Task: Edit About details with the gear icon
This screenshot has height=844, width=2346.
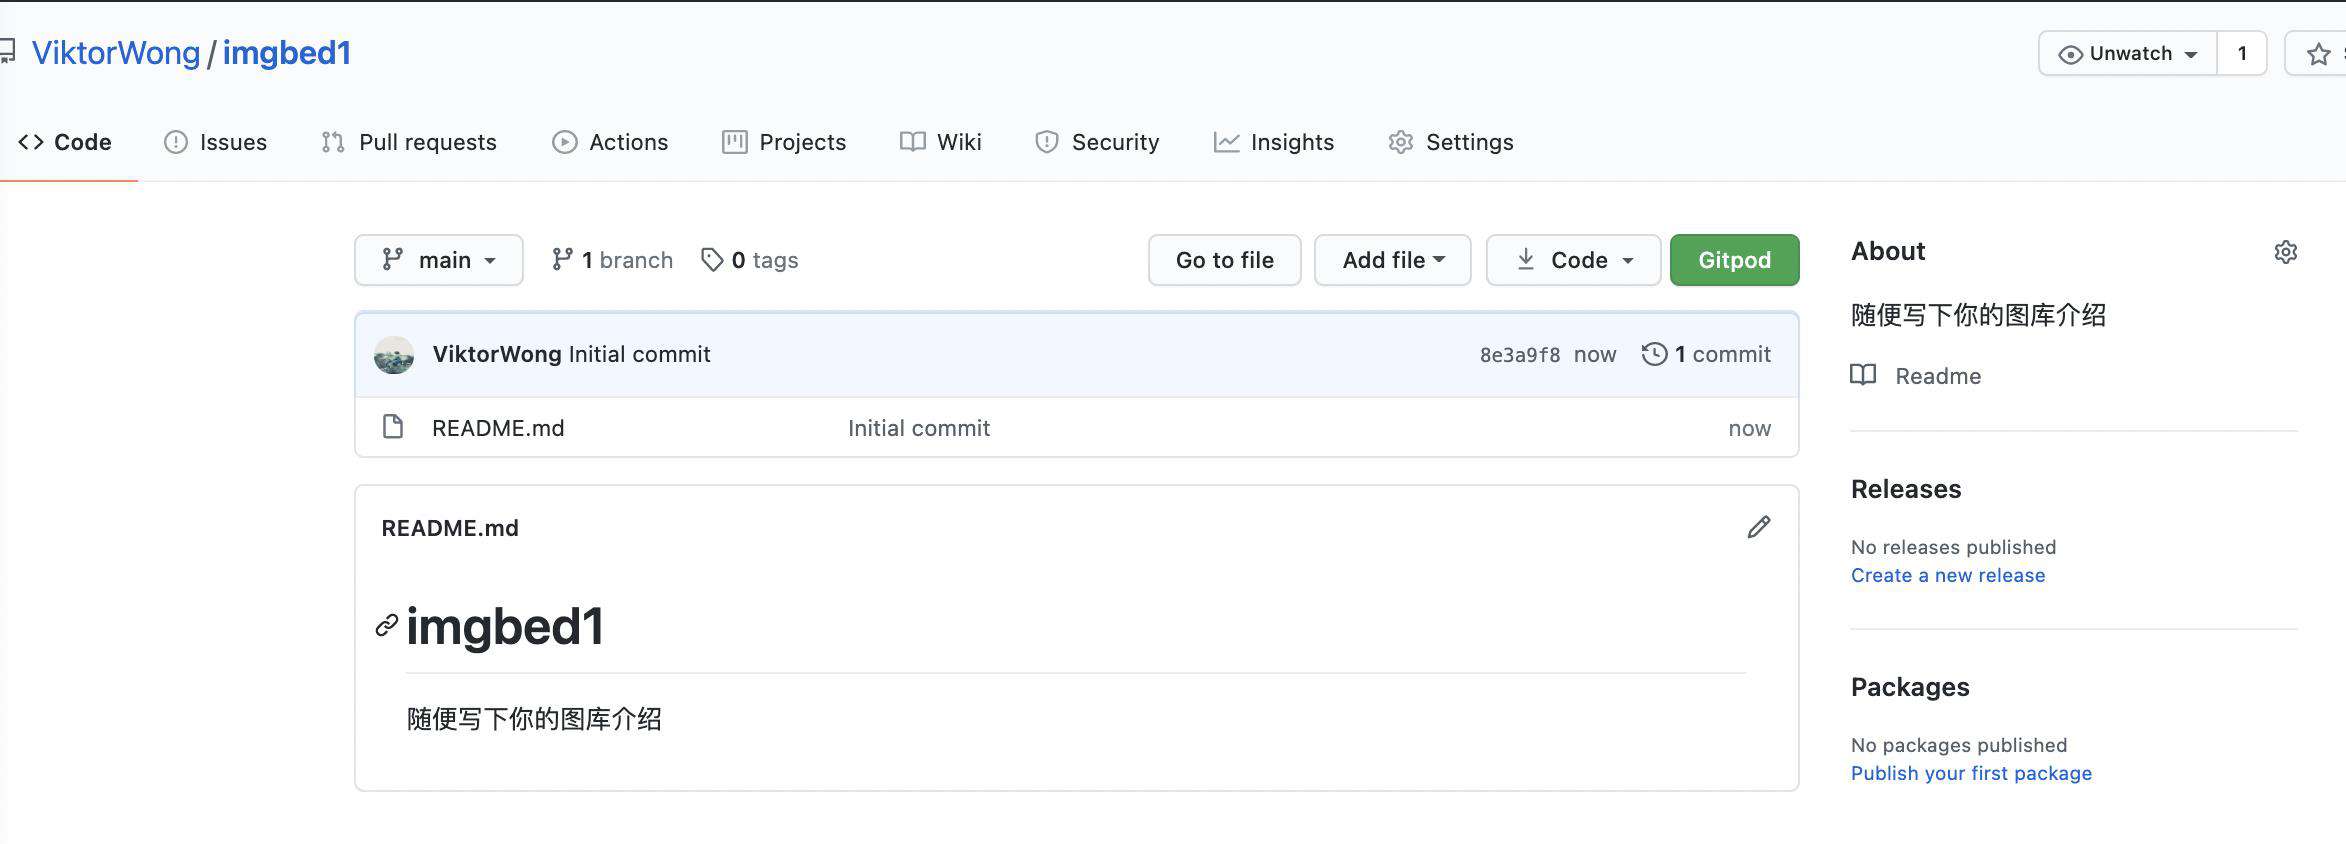Action: pos(2286,252)
